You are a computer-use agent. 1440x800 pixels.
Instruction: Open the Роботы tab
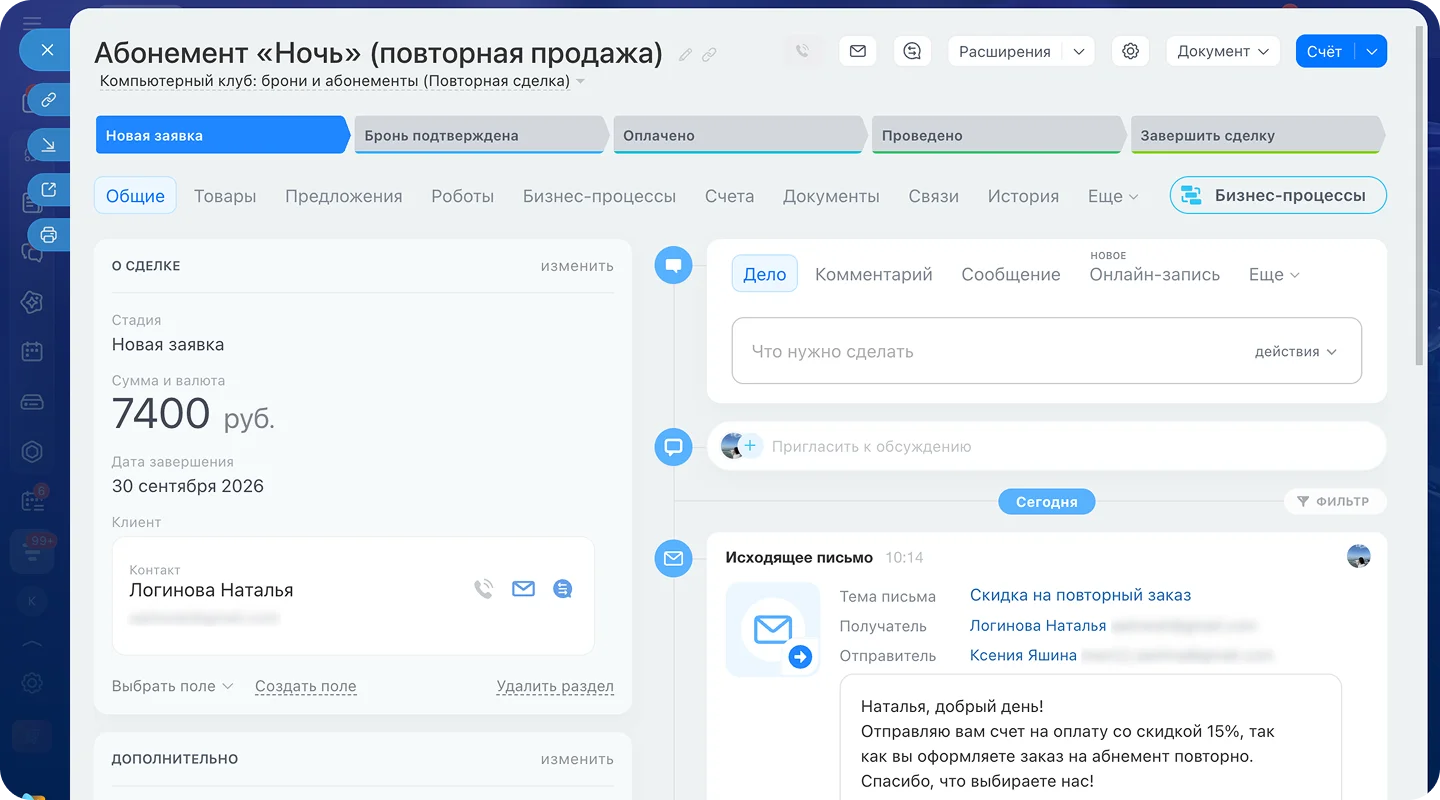tap(463, 196)
